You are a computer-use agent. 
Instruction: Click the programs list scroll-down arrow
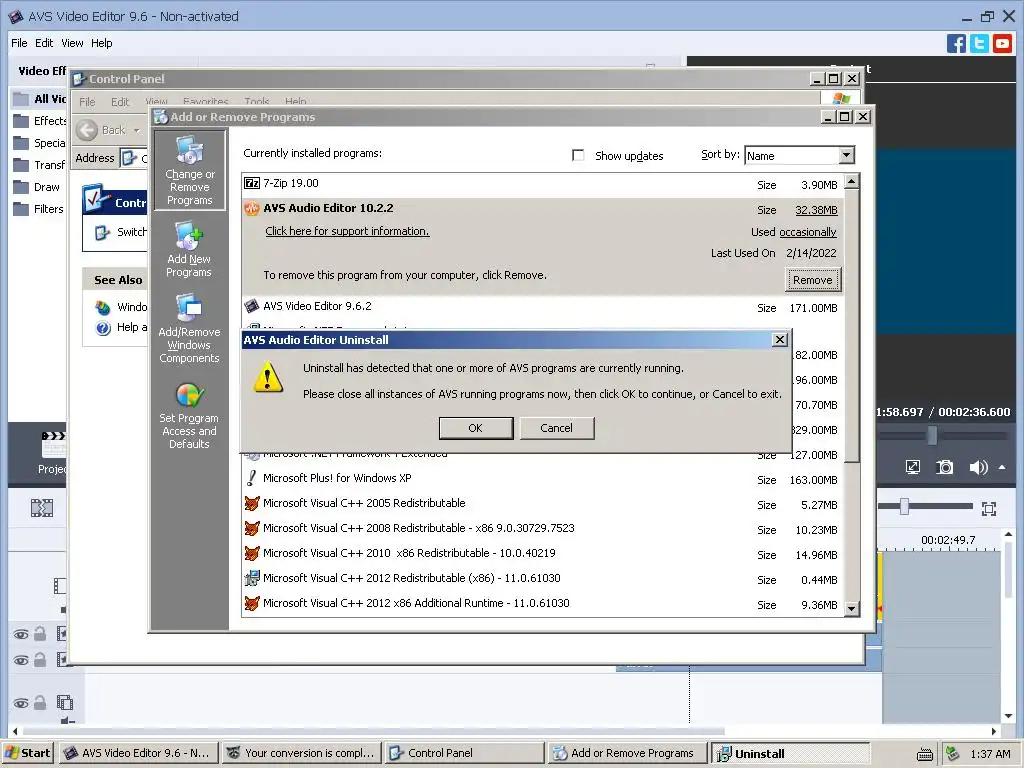[x=852, y=609]
